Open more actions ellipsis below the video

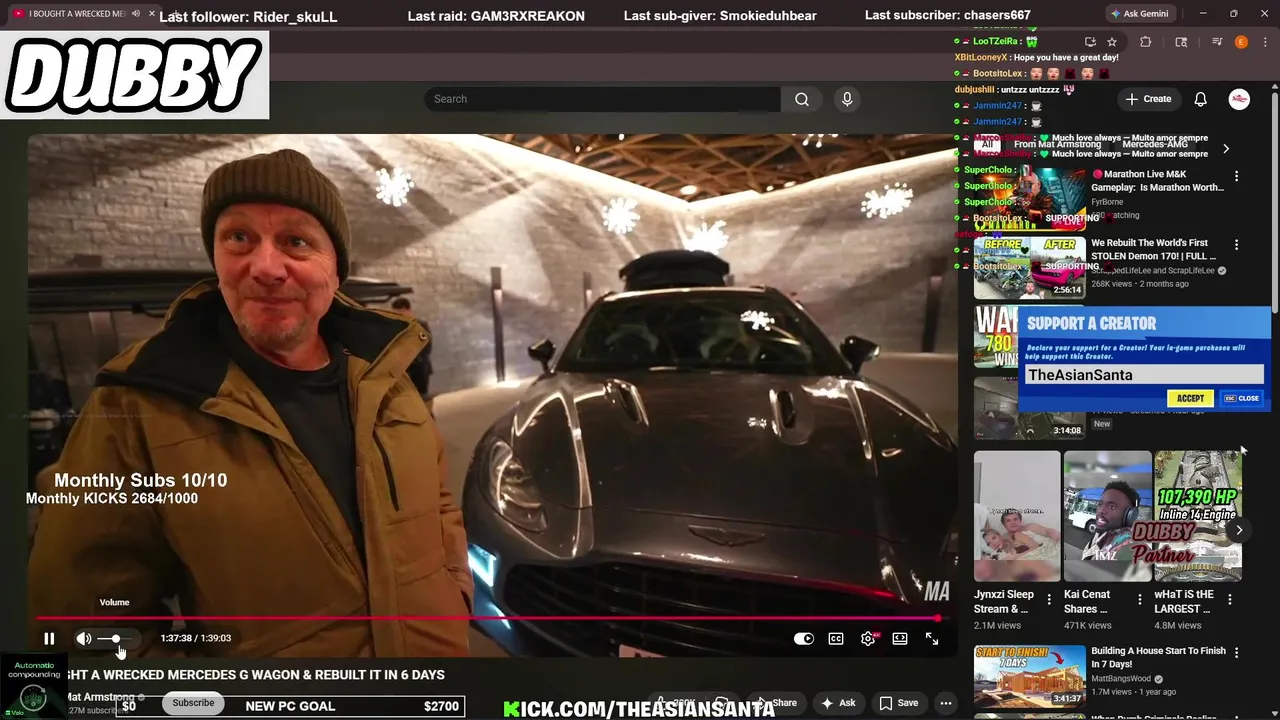[946, 703]
